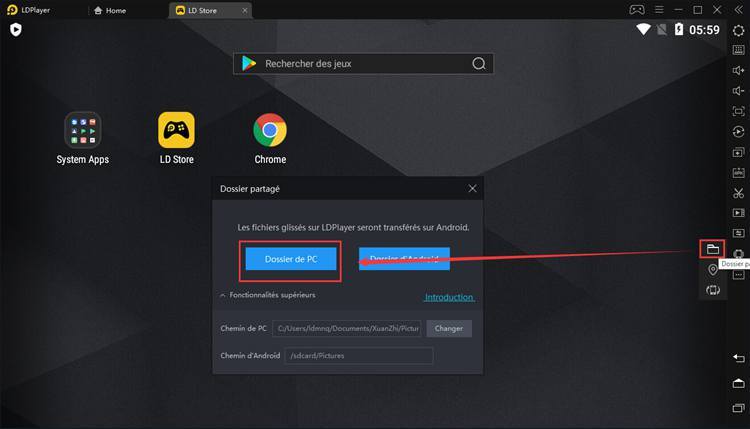The height and width of the screenshot is (429, 750).
Task: Open keyboard mapping tool
Action: click(x=739, y=50)
